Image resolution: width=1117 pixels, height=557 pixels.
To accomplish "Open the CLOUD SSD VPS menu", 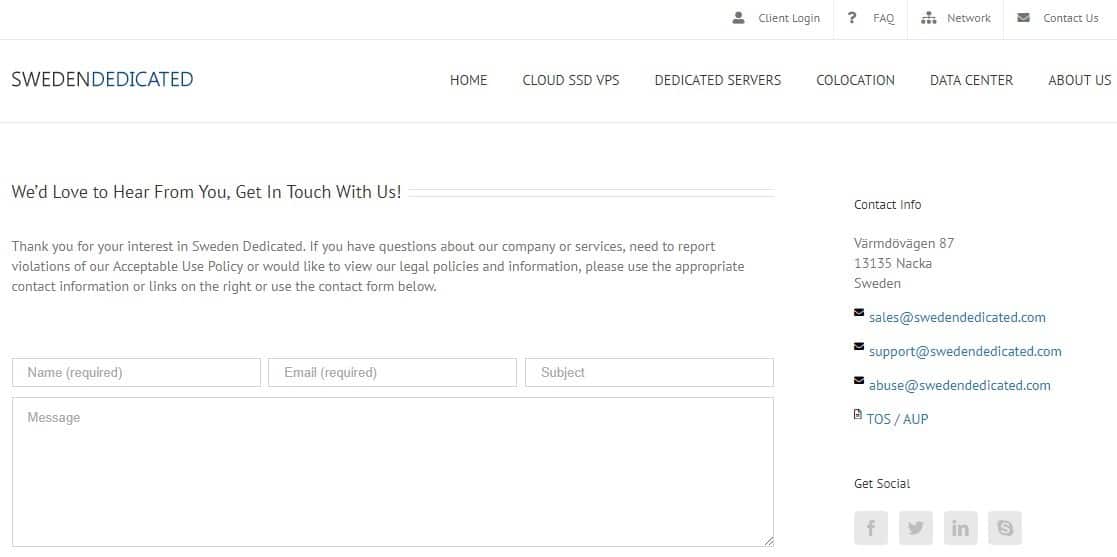I will tap(571, 80).
